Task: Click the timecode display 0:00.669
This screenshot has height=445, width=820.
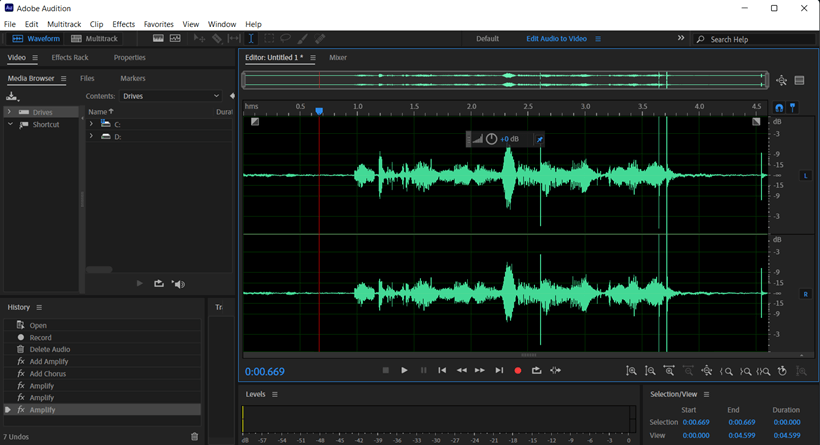Action: pyautogui.click(x=265, y=372)
